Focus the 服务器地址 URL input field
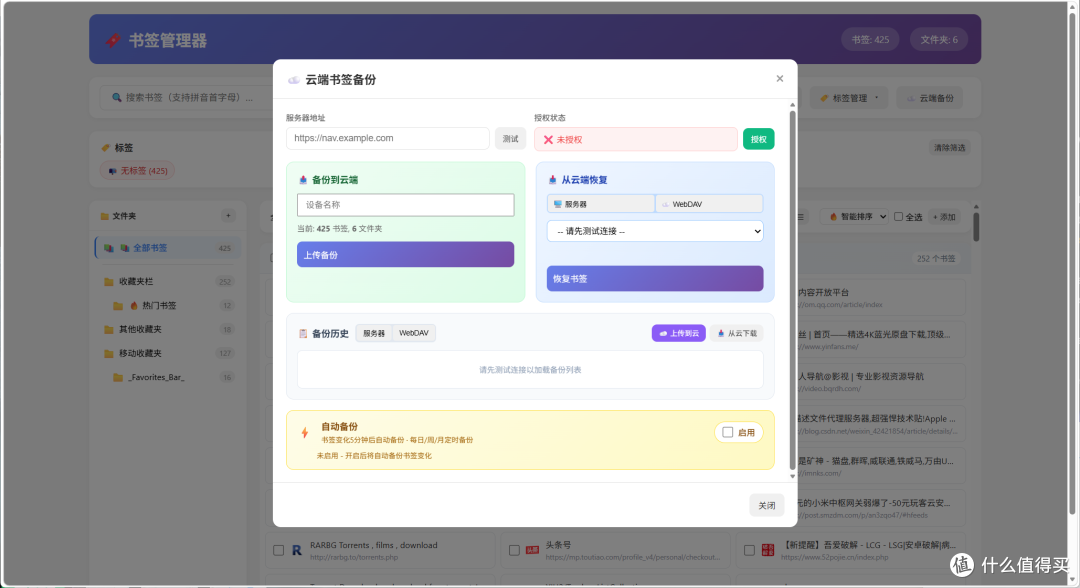This screenshot has width=1080, height=588. tap(388, 138)
